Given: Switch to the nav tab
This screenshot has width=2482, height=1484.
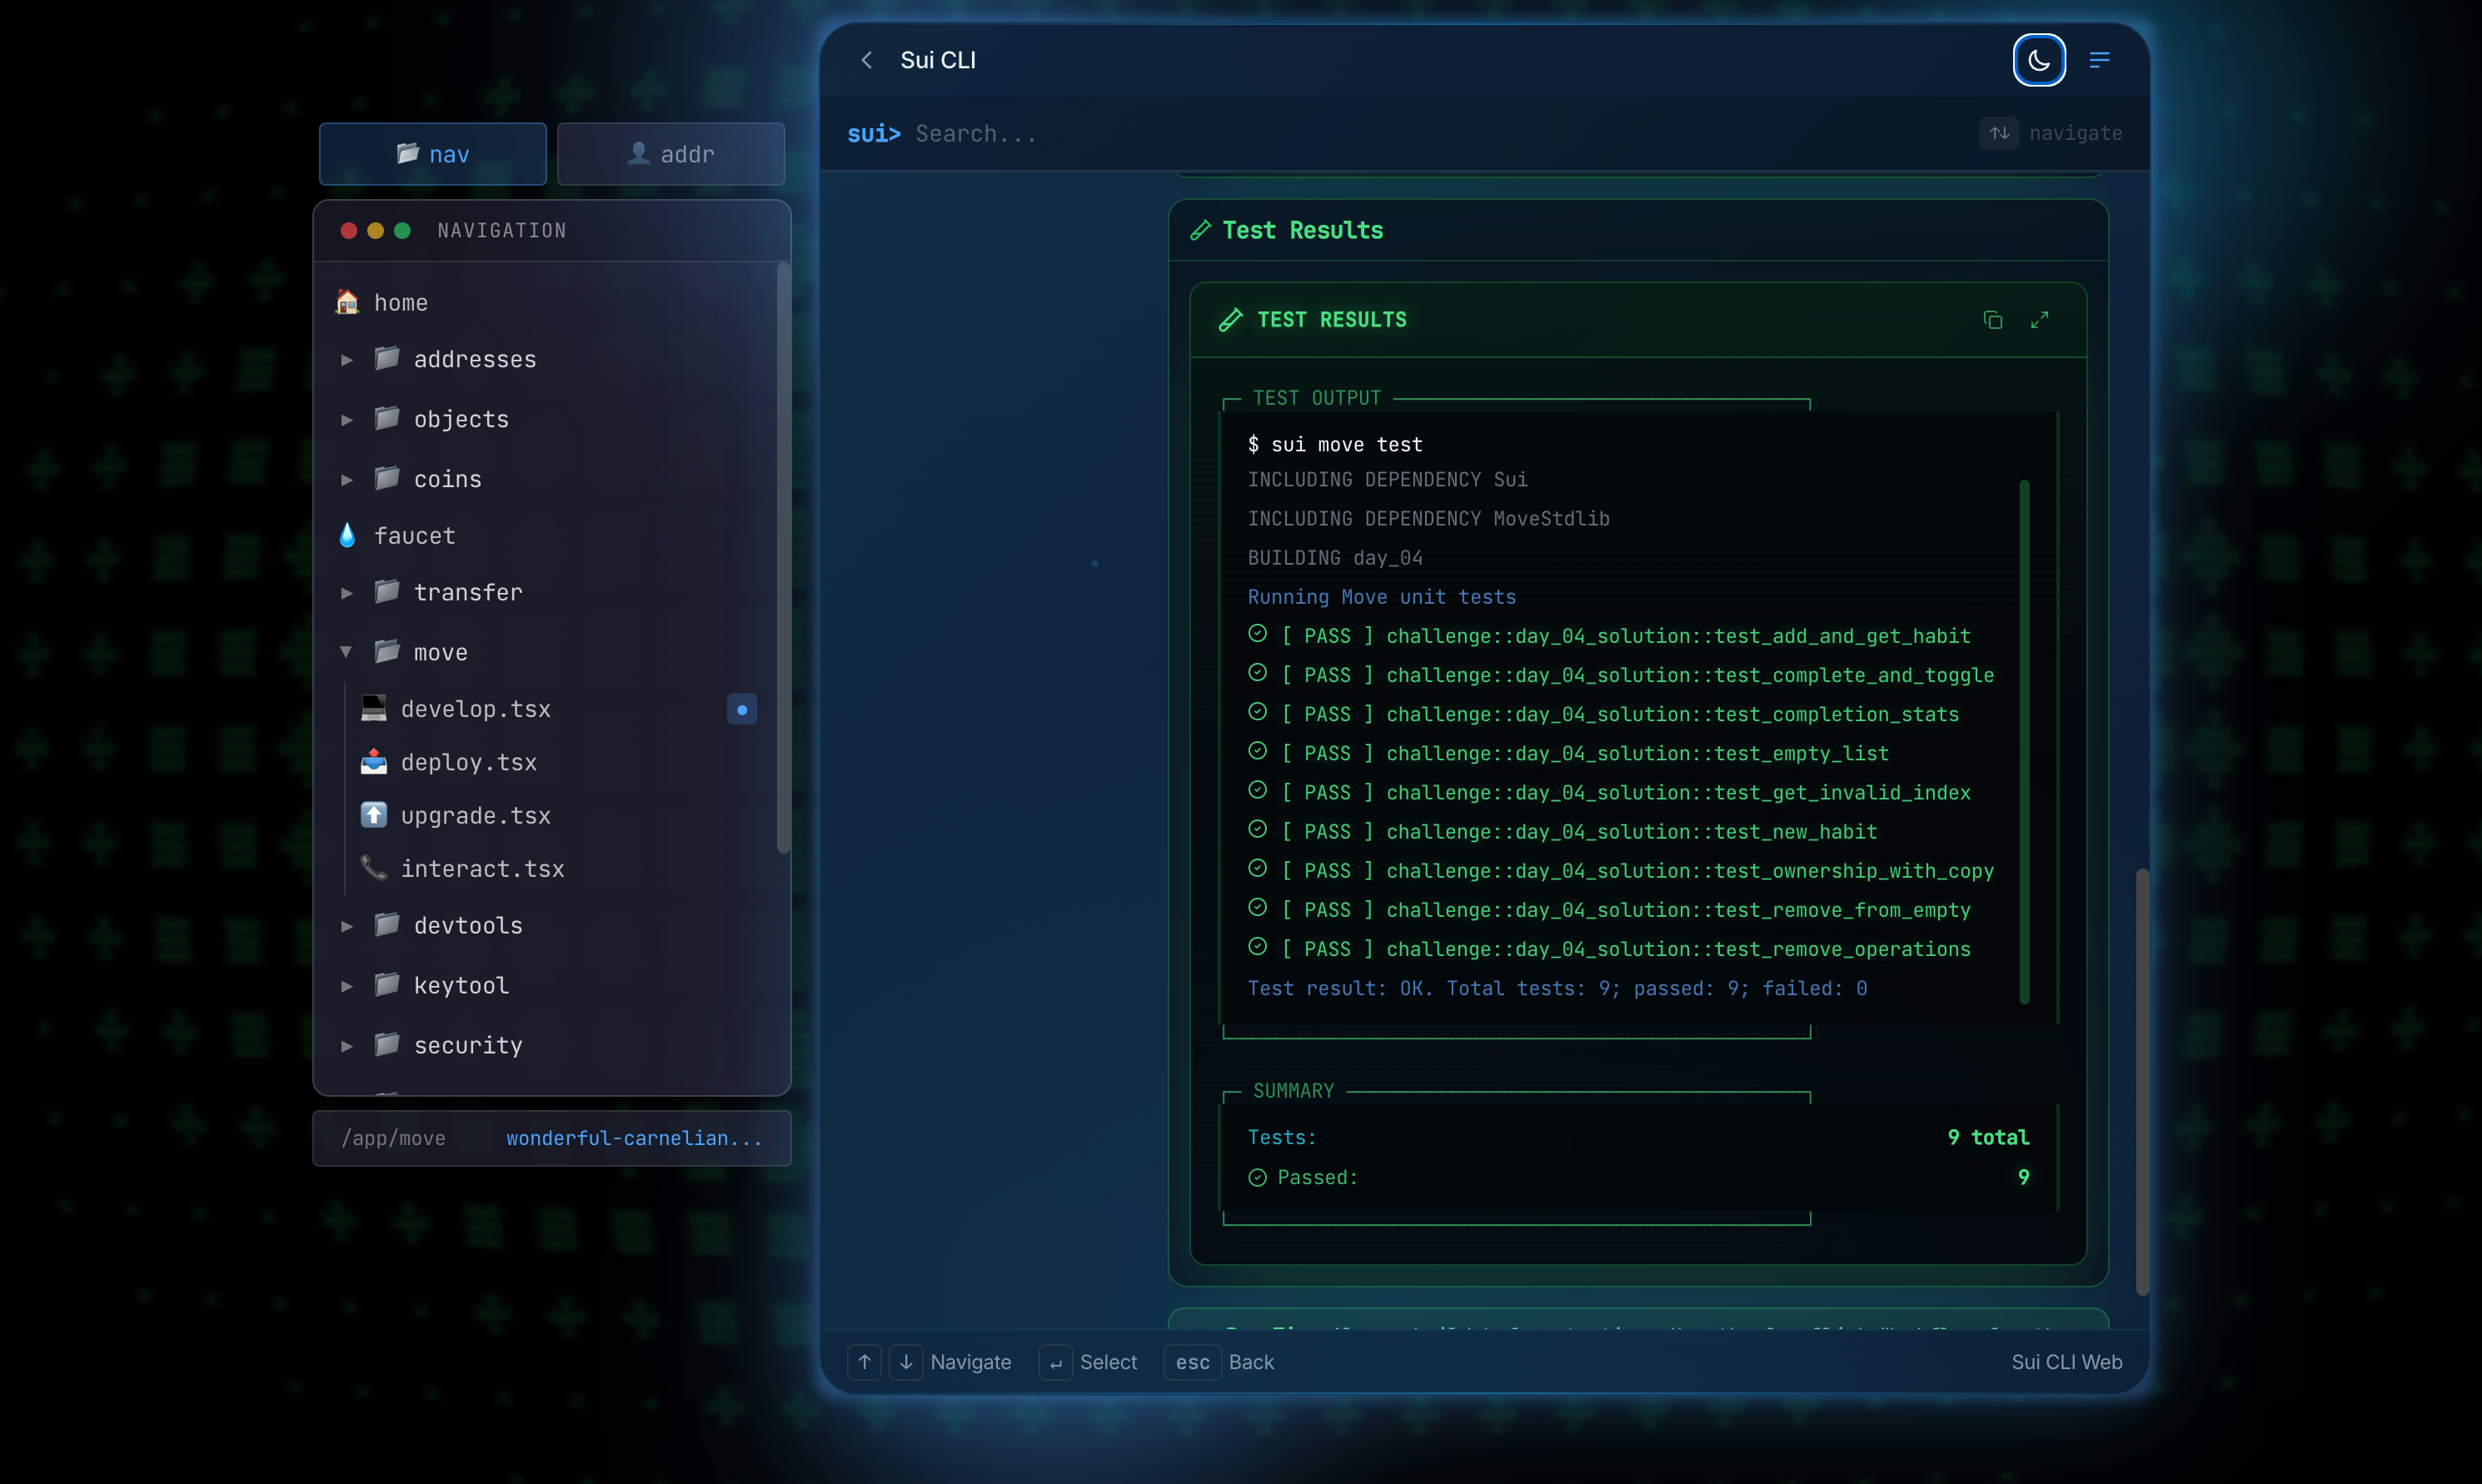Looking at the screenshot, I should coord(432,154).
